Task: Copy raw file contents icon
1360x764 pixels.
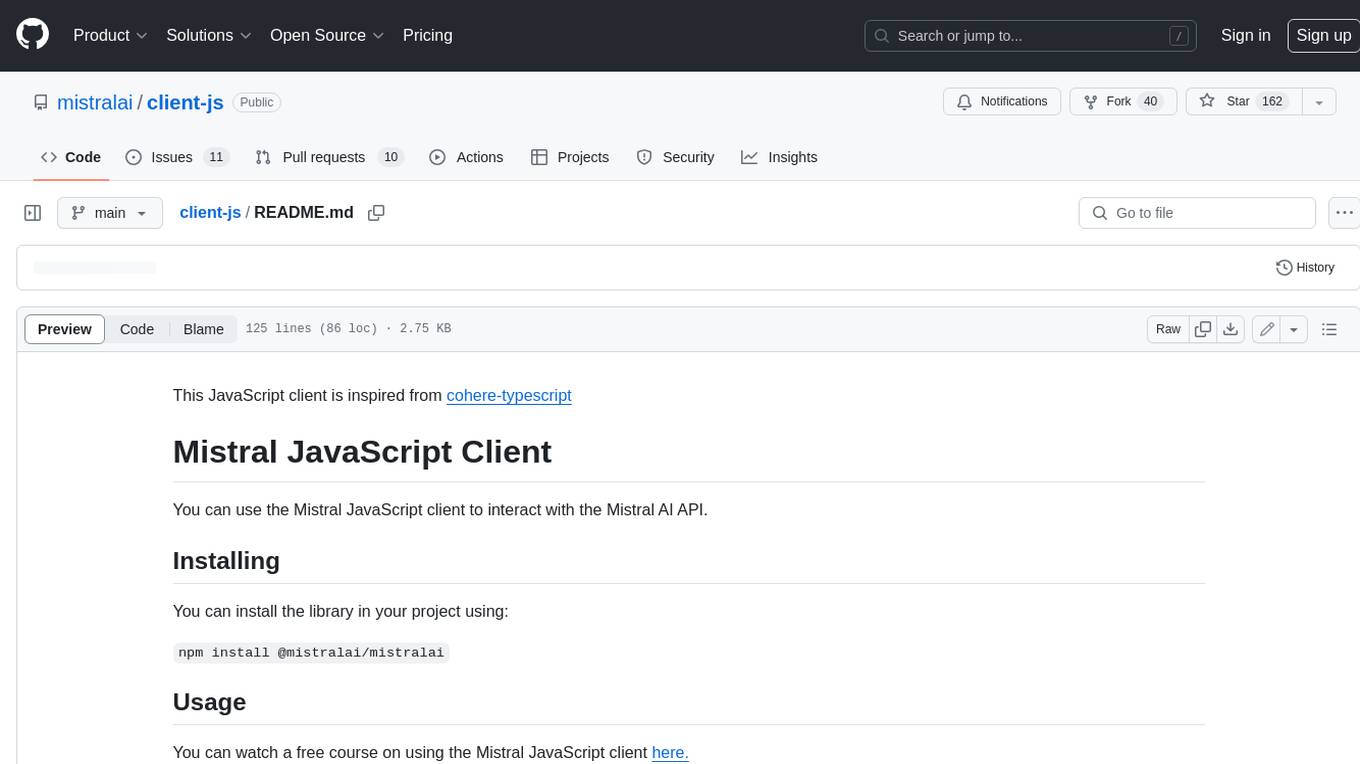Action: coord(1203,329)
